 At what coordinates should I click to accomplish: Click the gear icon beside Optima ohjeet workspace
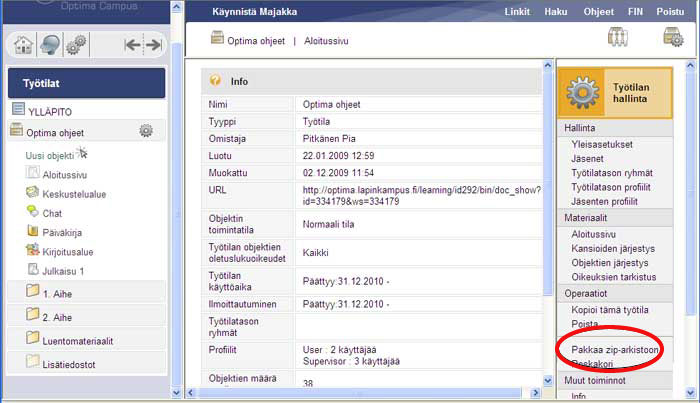click(146, 131)
